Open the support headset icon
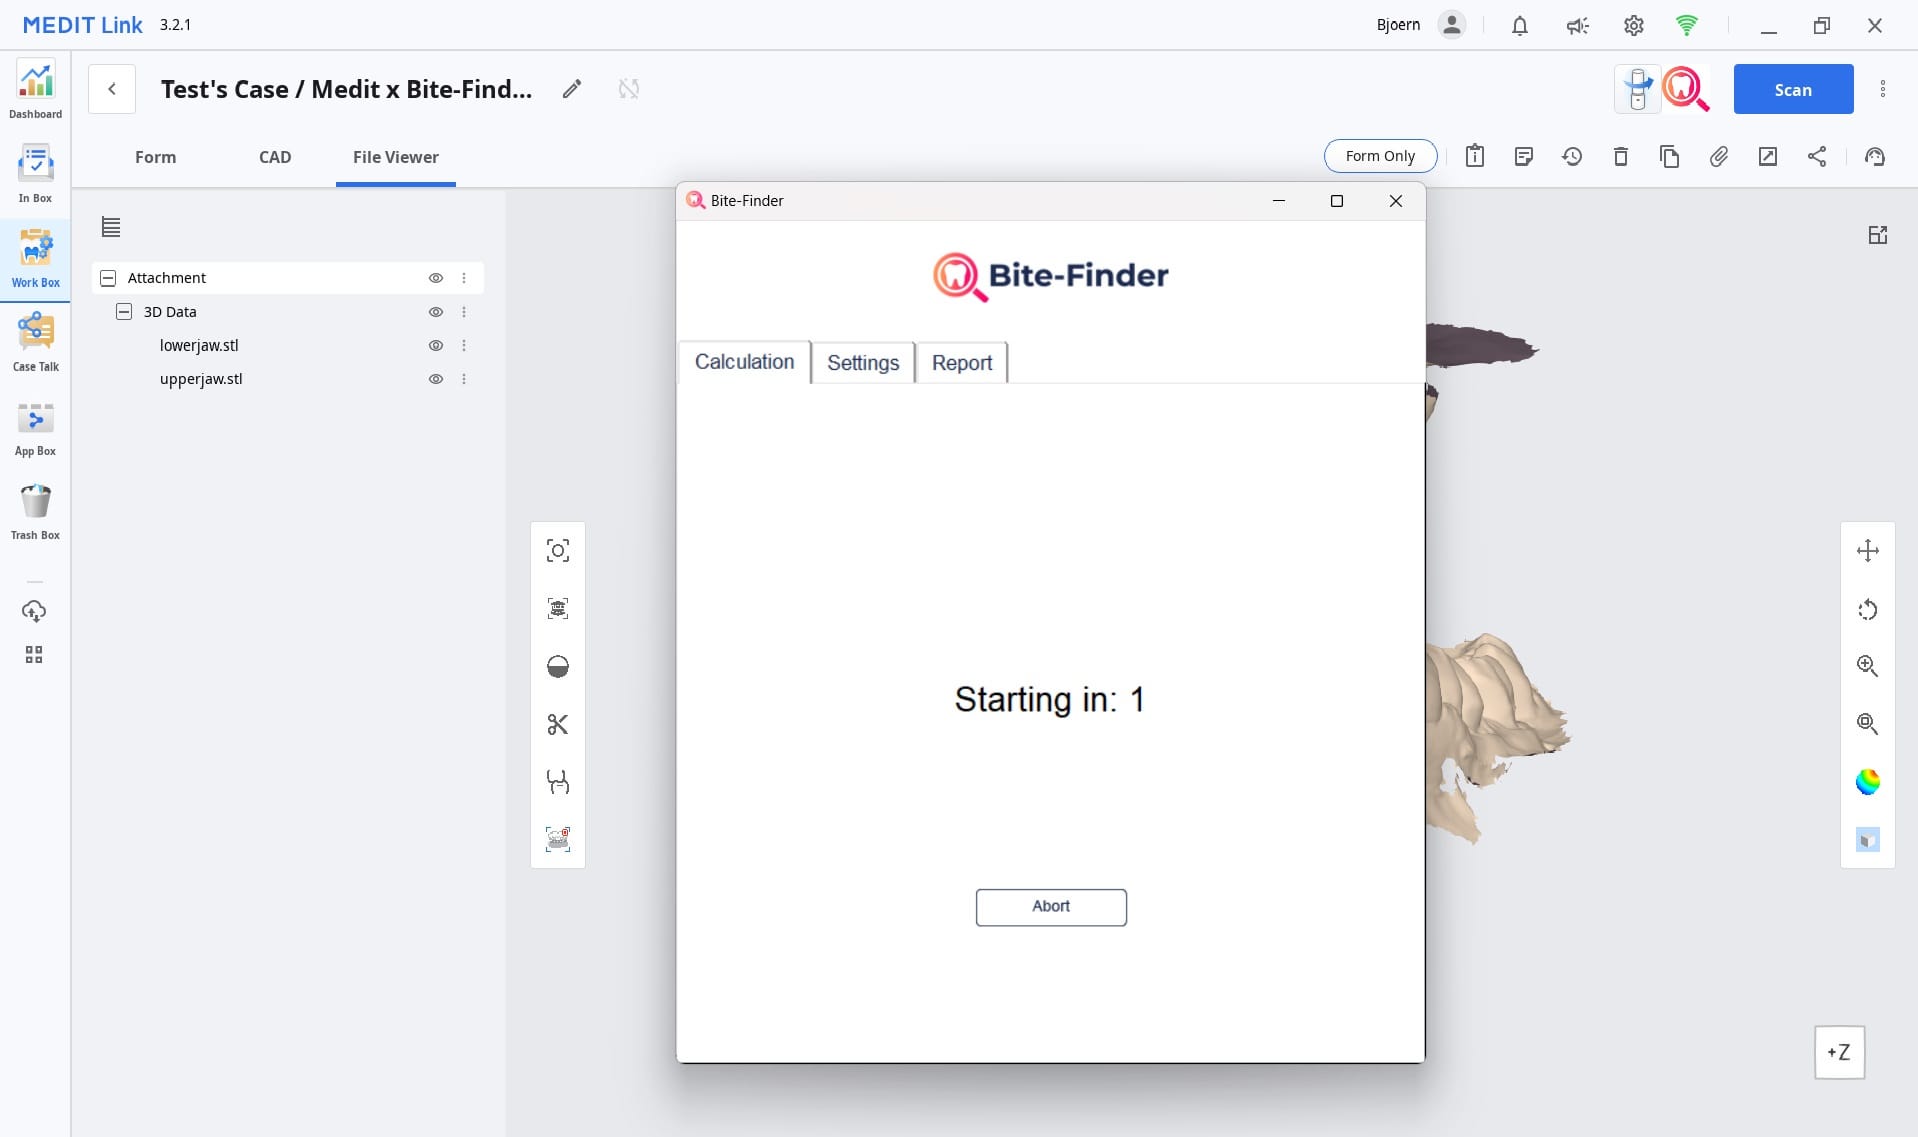This screenshot has width=1918, height=1137. tap(1875, 156)
